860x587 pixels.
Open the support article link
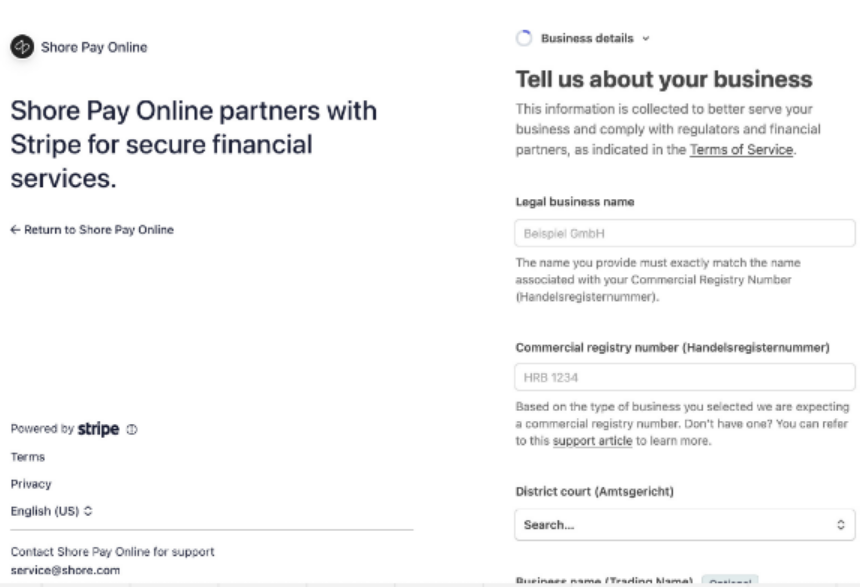tap(592, 441)
